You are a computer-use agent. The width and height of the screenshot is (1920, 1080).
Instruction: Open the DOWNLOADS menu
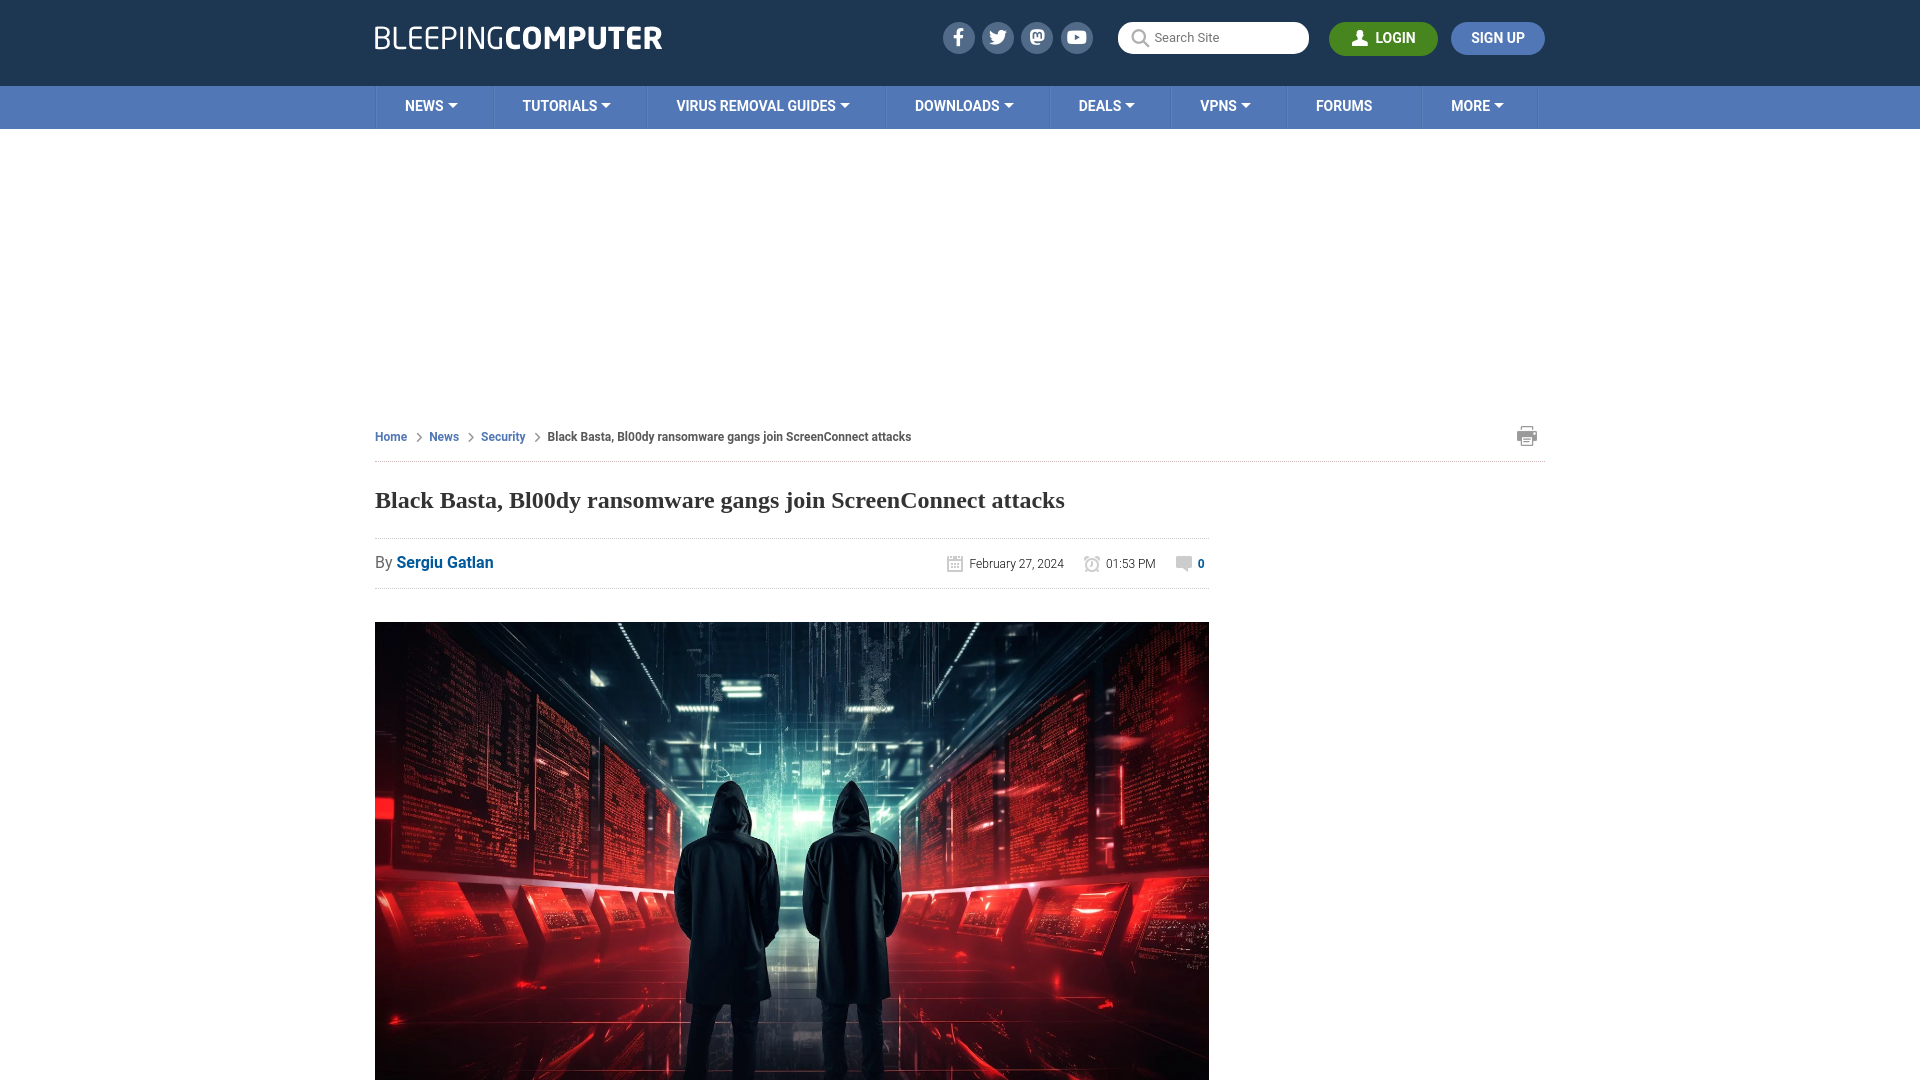coord(963,107)
